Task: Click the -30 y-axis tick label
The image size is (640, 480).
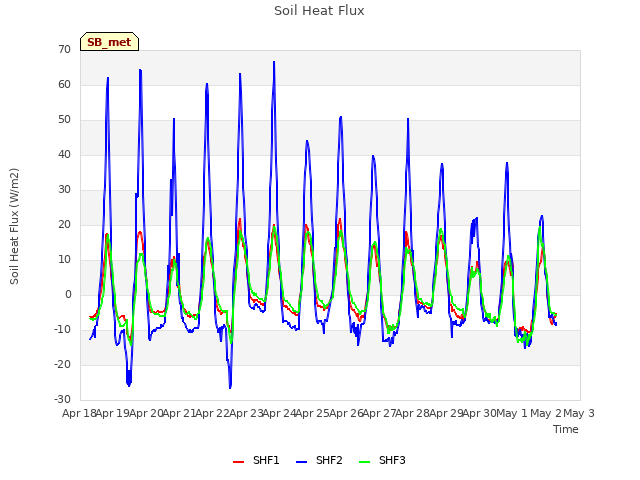Action: [62, 399]
